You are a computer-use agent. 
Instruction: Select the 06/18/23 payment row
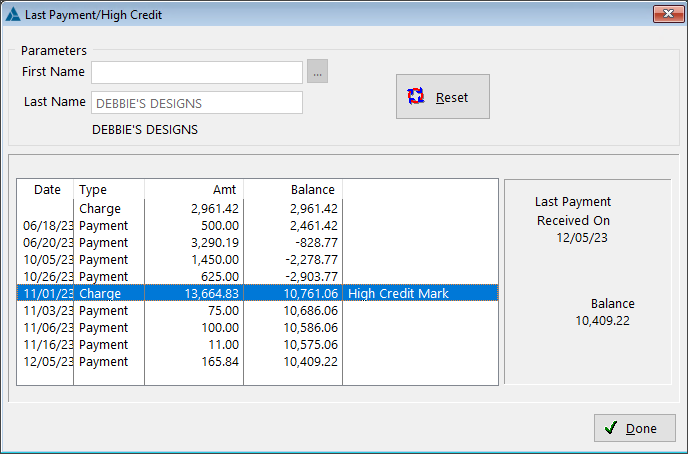point(257,225)
